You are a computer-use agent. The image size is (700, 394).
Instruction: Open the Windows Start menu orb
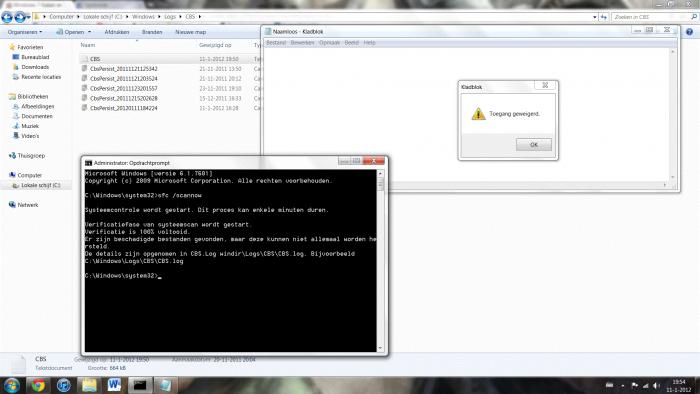coord(11,385)
